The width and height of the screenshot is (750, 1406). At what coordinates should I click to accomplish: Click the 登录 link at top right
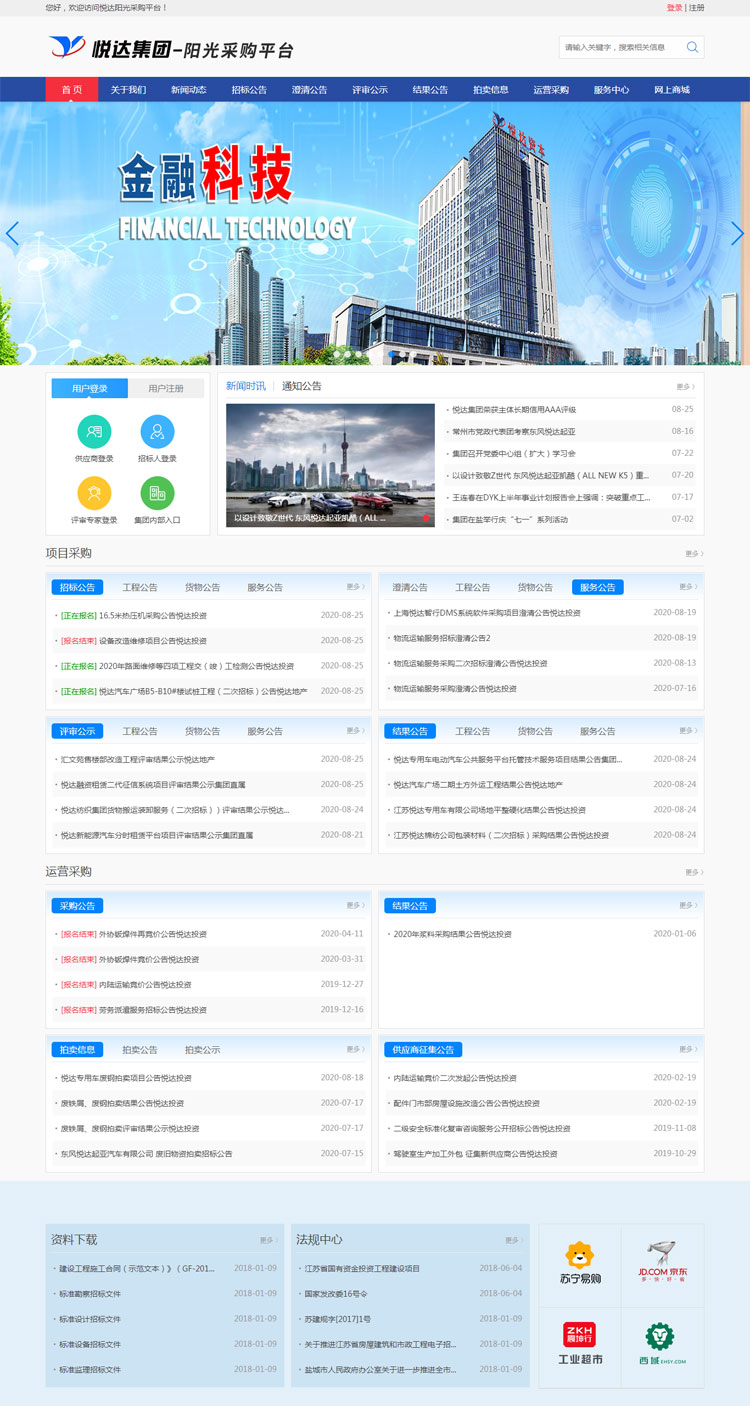coord(674,8)
